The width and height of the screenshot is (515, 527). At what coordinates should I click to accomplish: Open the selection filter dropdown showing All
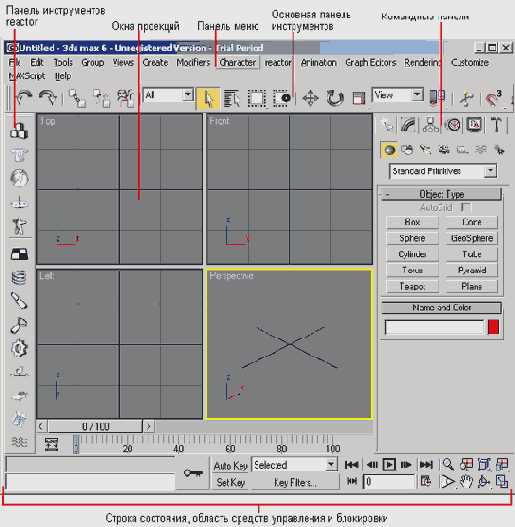click(x=168, y=95)
